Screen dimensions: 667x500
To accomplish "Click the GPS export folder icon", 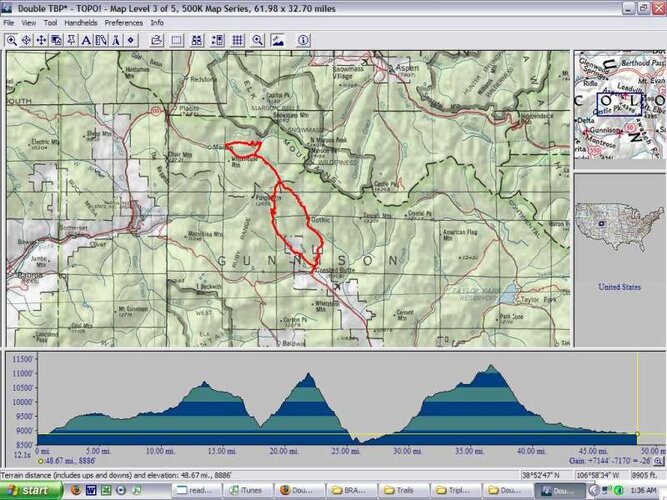I will click(157, 40).
